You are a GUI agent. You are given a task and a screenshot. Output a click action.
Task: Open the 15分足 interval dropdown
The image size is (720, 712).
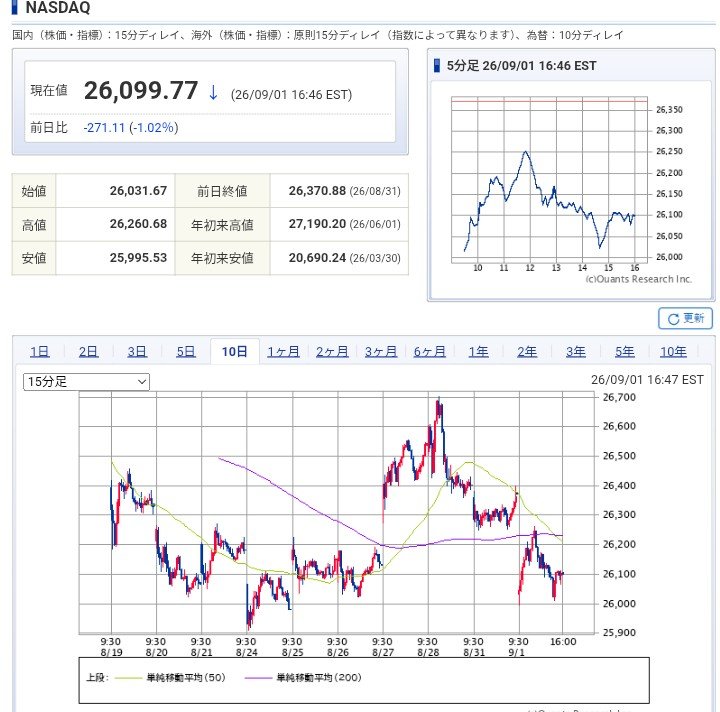86,381
